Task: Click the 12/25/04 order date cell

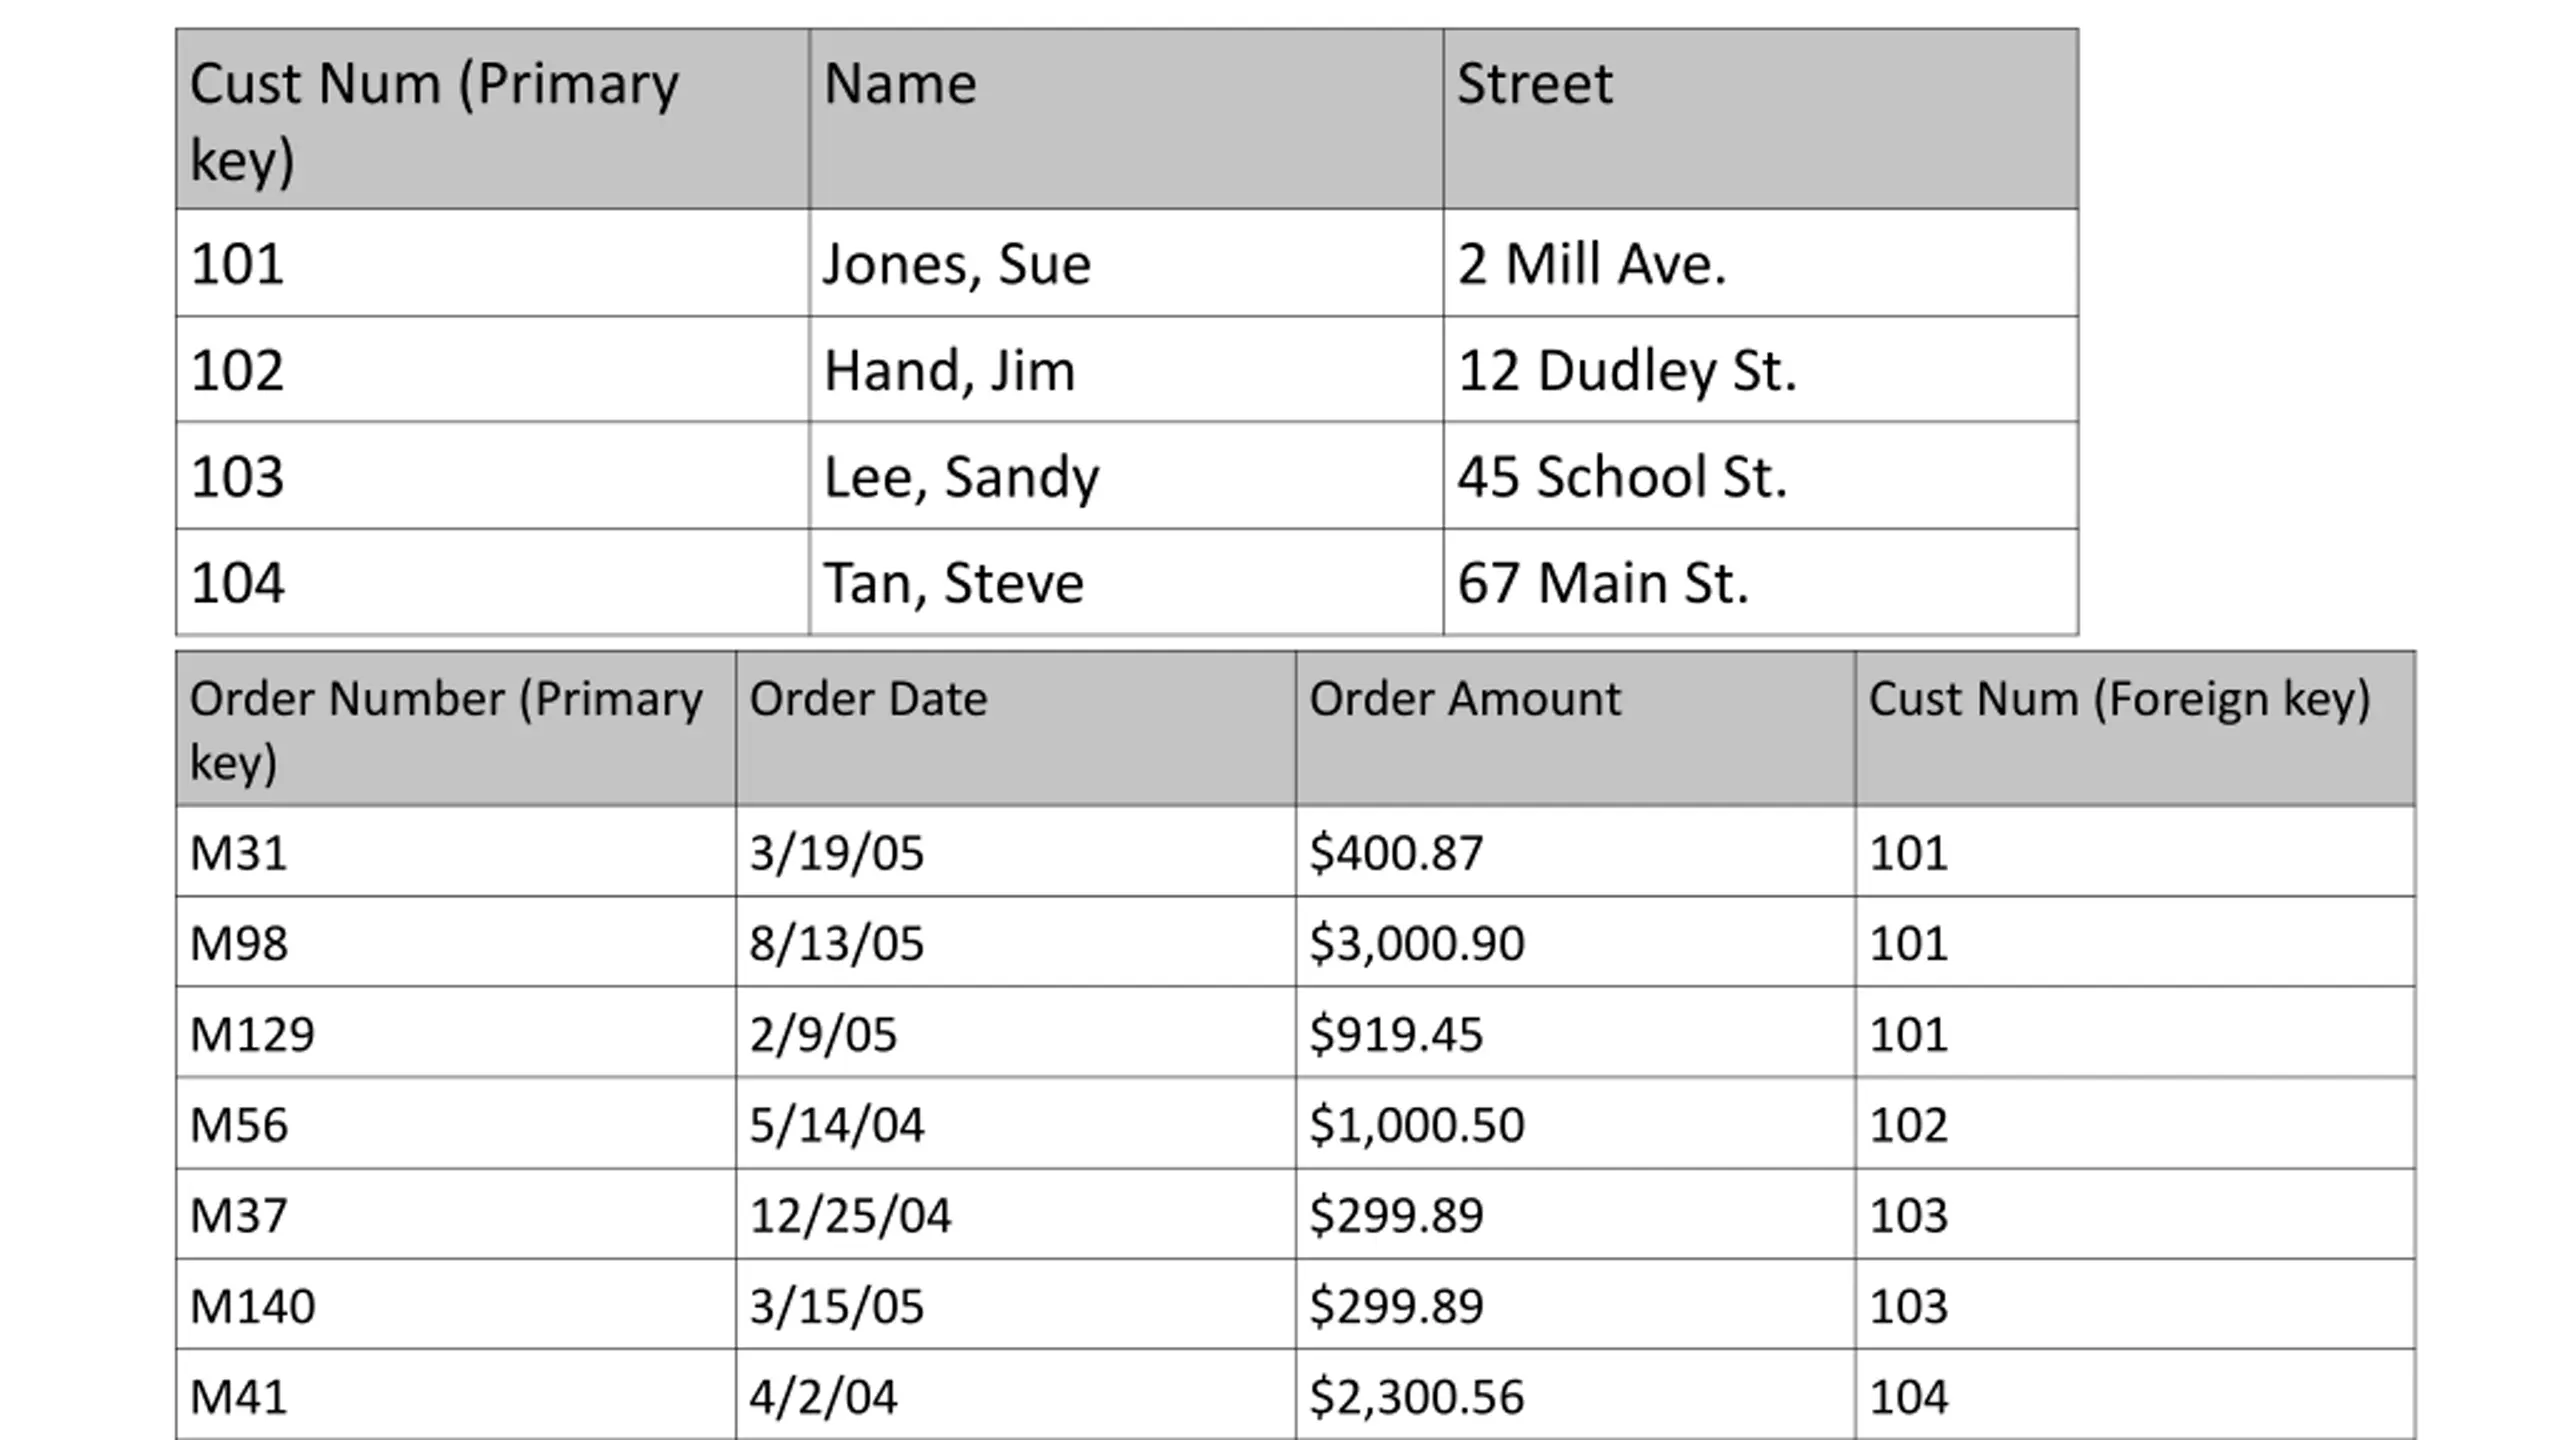Action: pos(1016,1215)
